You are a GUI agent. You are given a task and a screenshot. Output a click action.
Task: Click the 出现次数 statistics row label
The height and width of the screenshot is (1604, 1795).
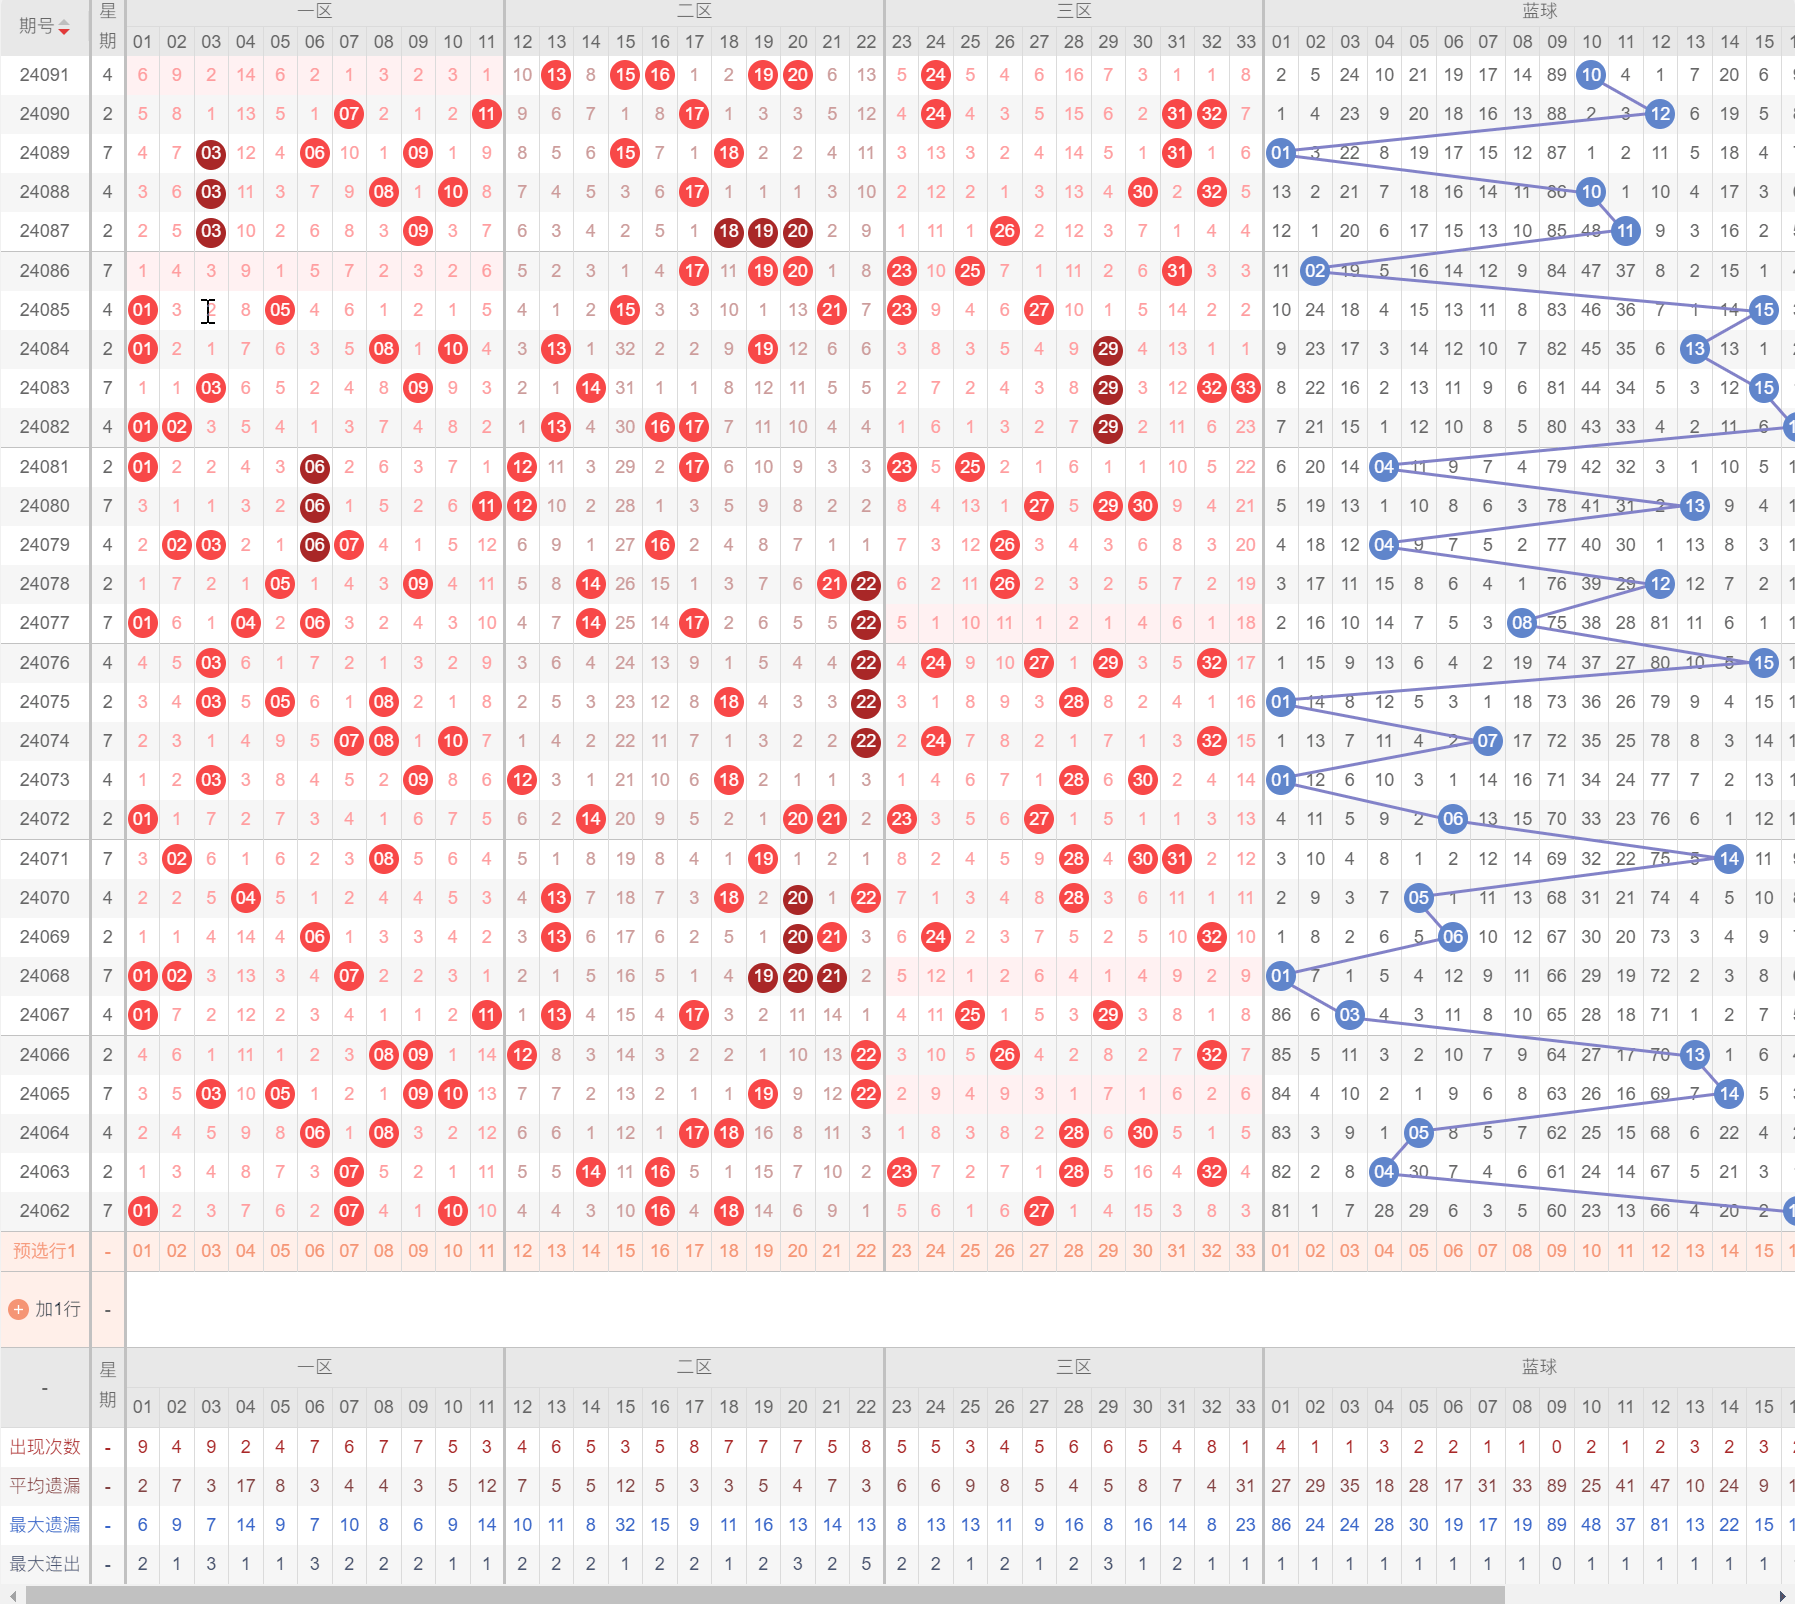click(x=45, y=1447)
